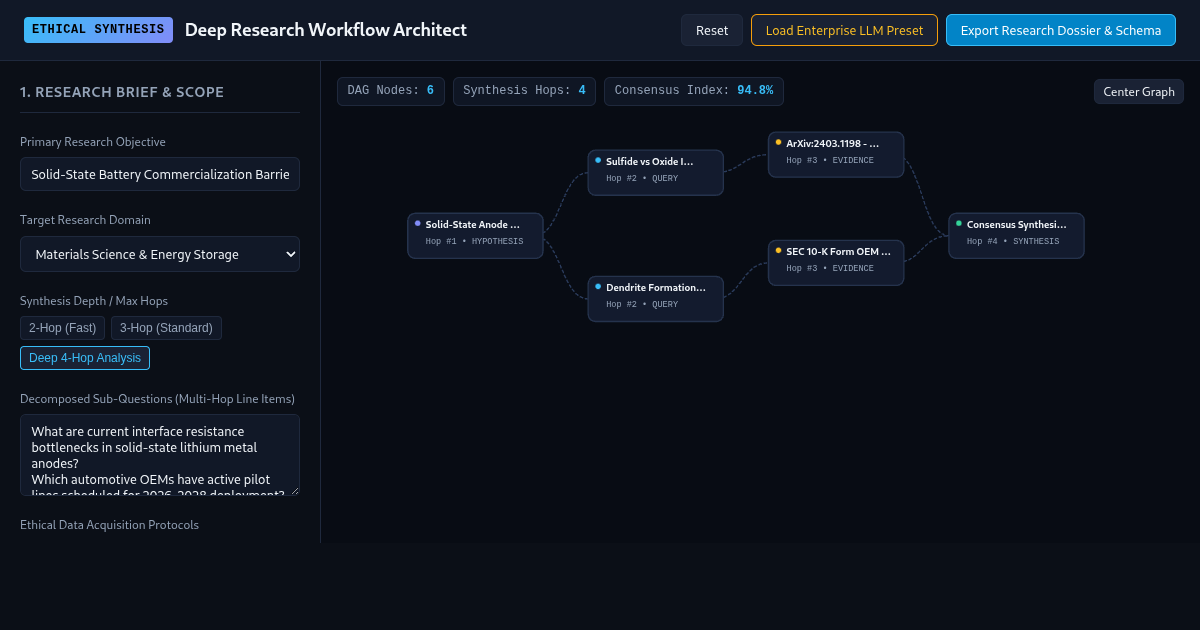Select the SEC 10-K Form OEM node
The image size is (1200, 630).
pos(836,263)
